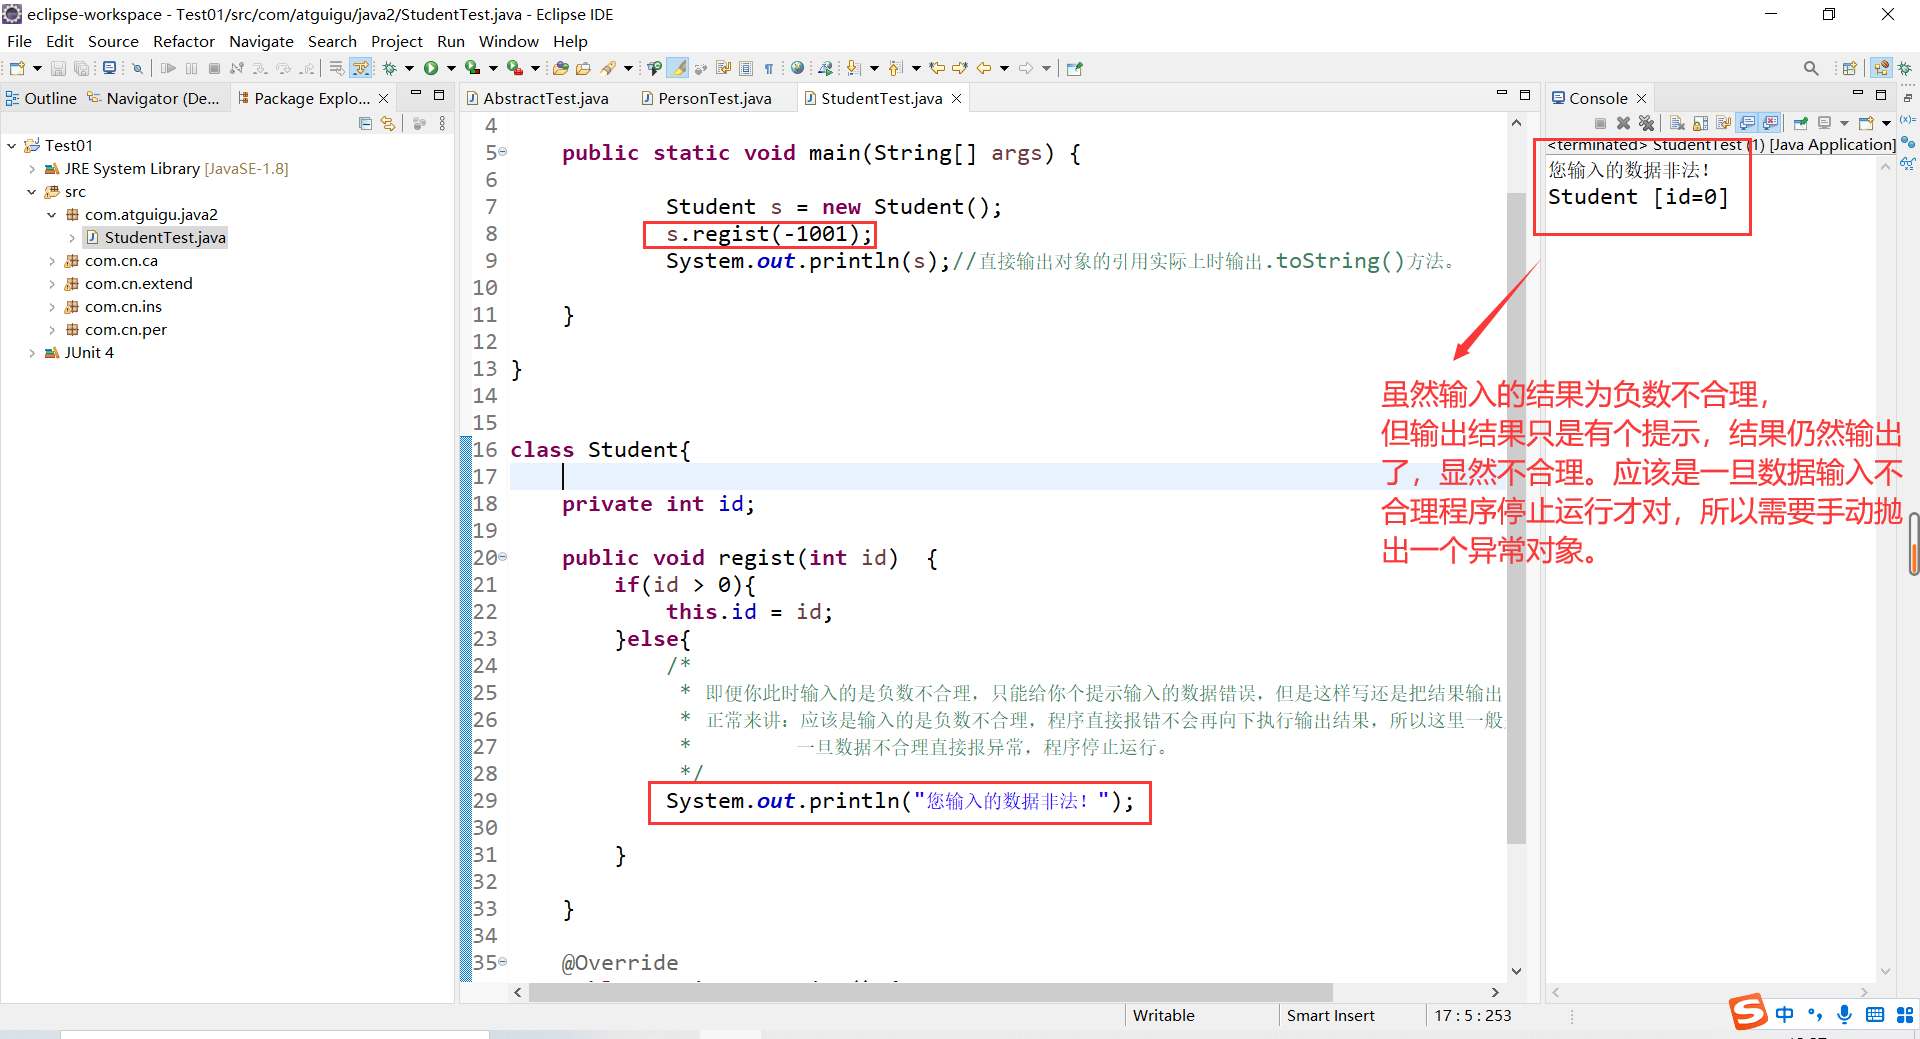Click the Clear Console icon
This screenshot has width=1920, height=1039.
click(x=1677, y=123)
